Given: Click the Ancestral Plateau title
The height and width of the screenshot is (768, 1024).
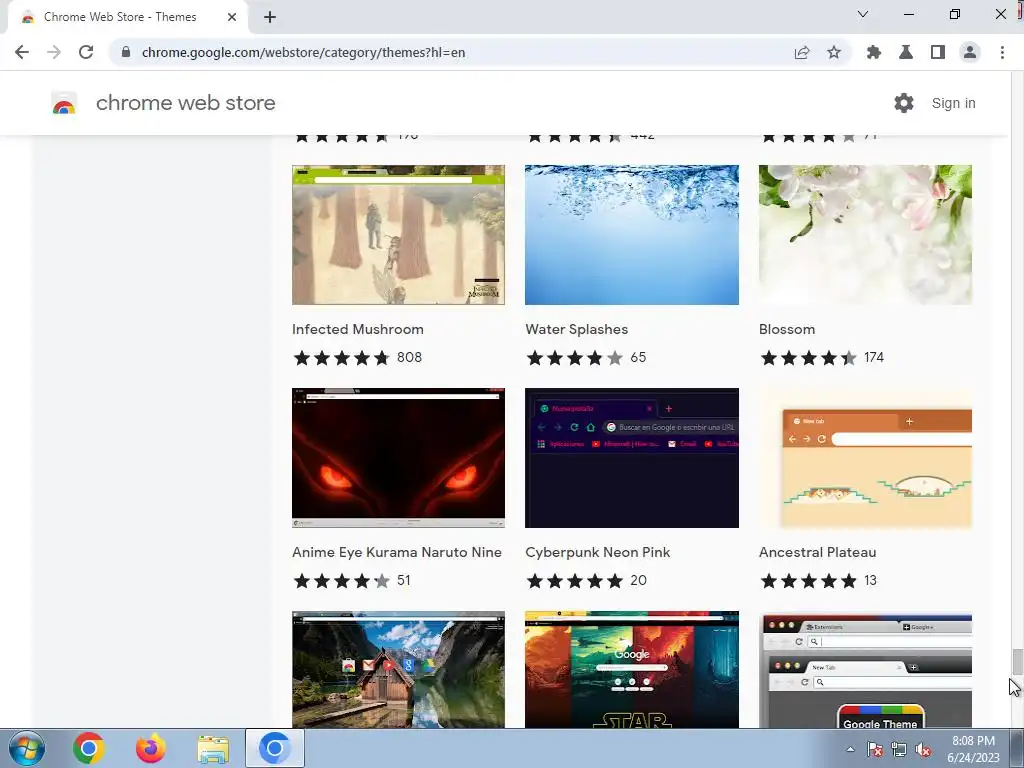Looking at the screenshot, I should click(x=818, y=552).
